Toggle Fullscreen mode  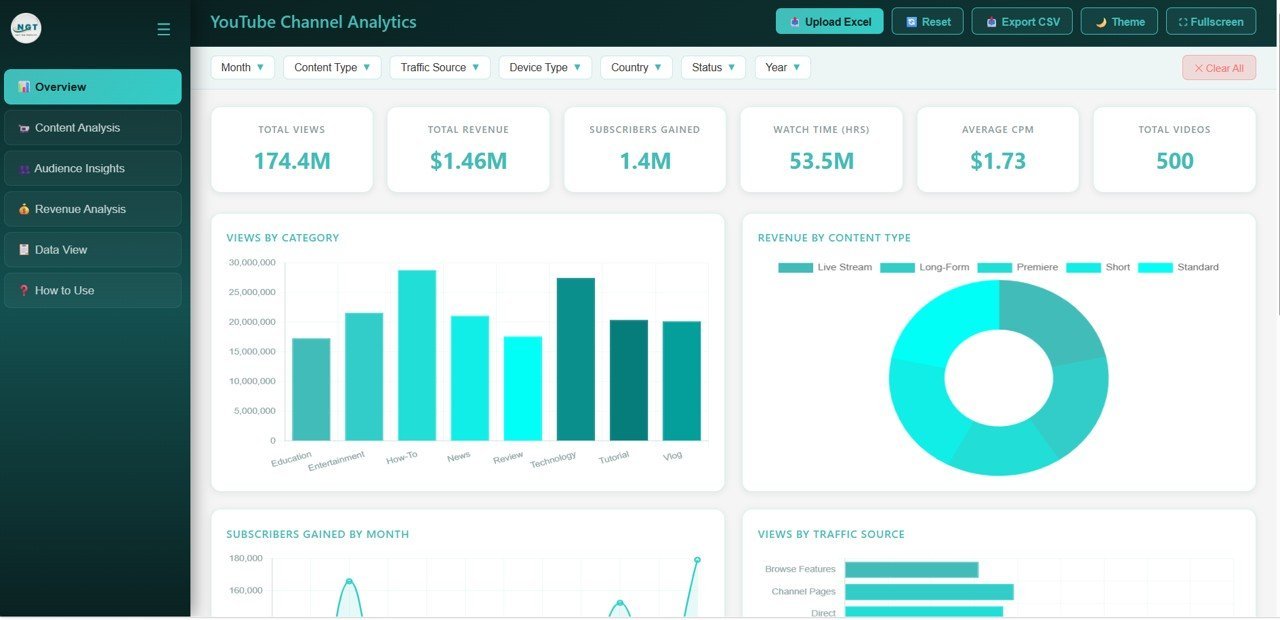1210,22
